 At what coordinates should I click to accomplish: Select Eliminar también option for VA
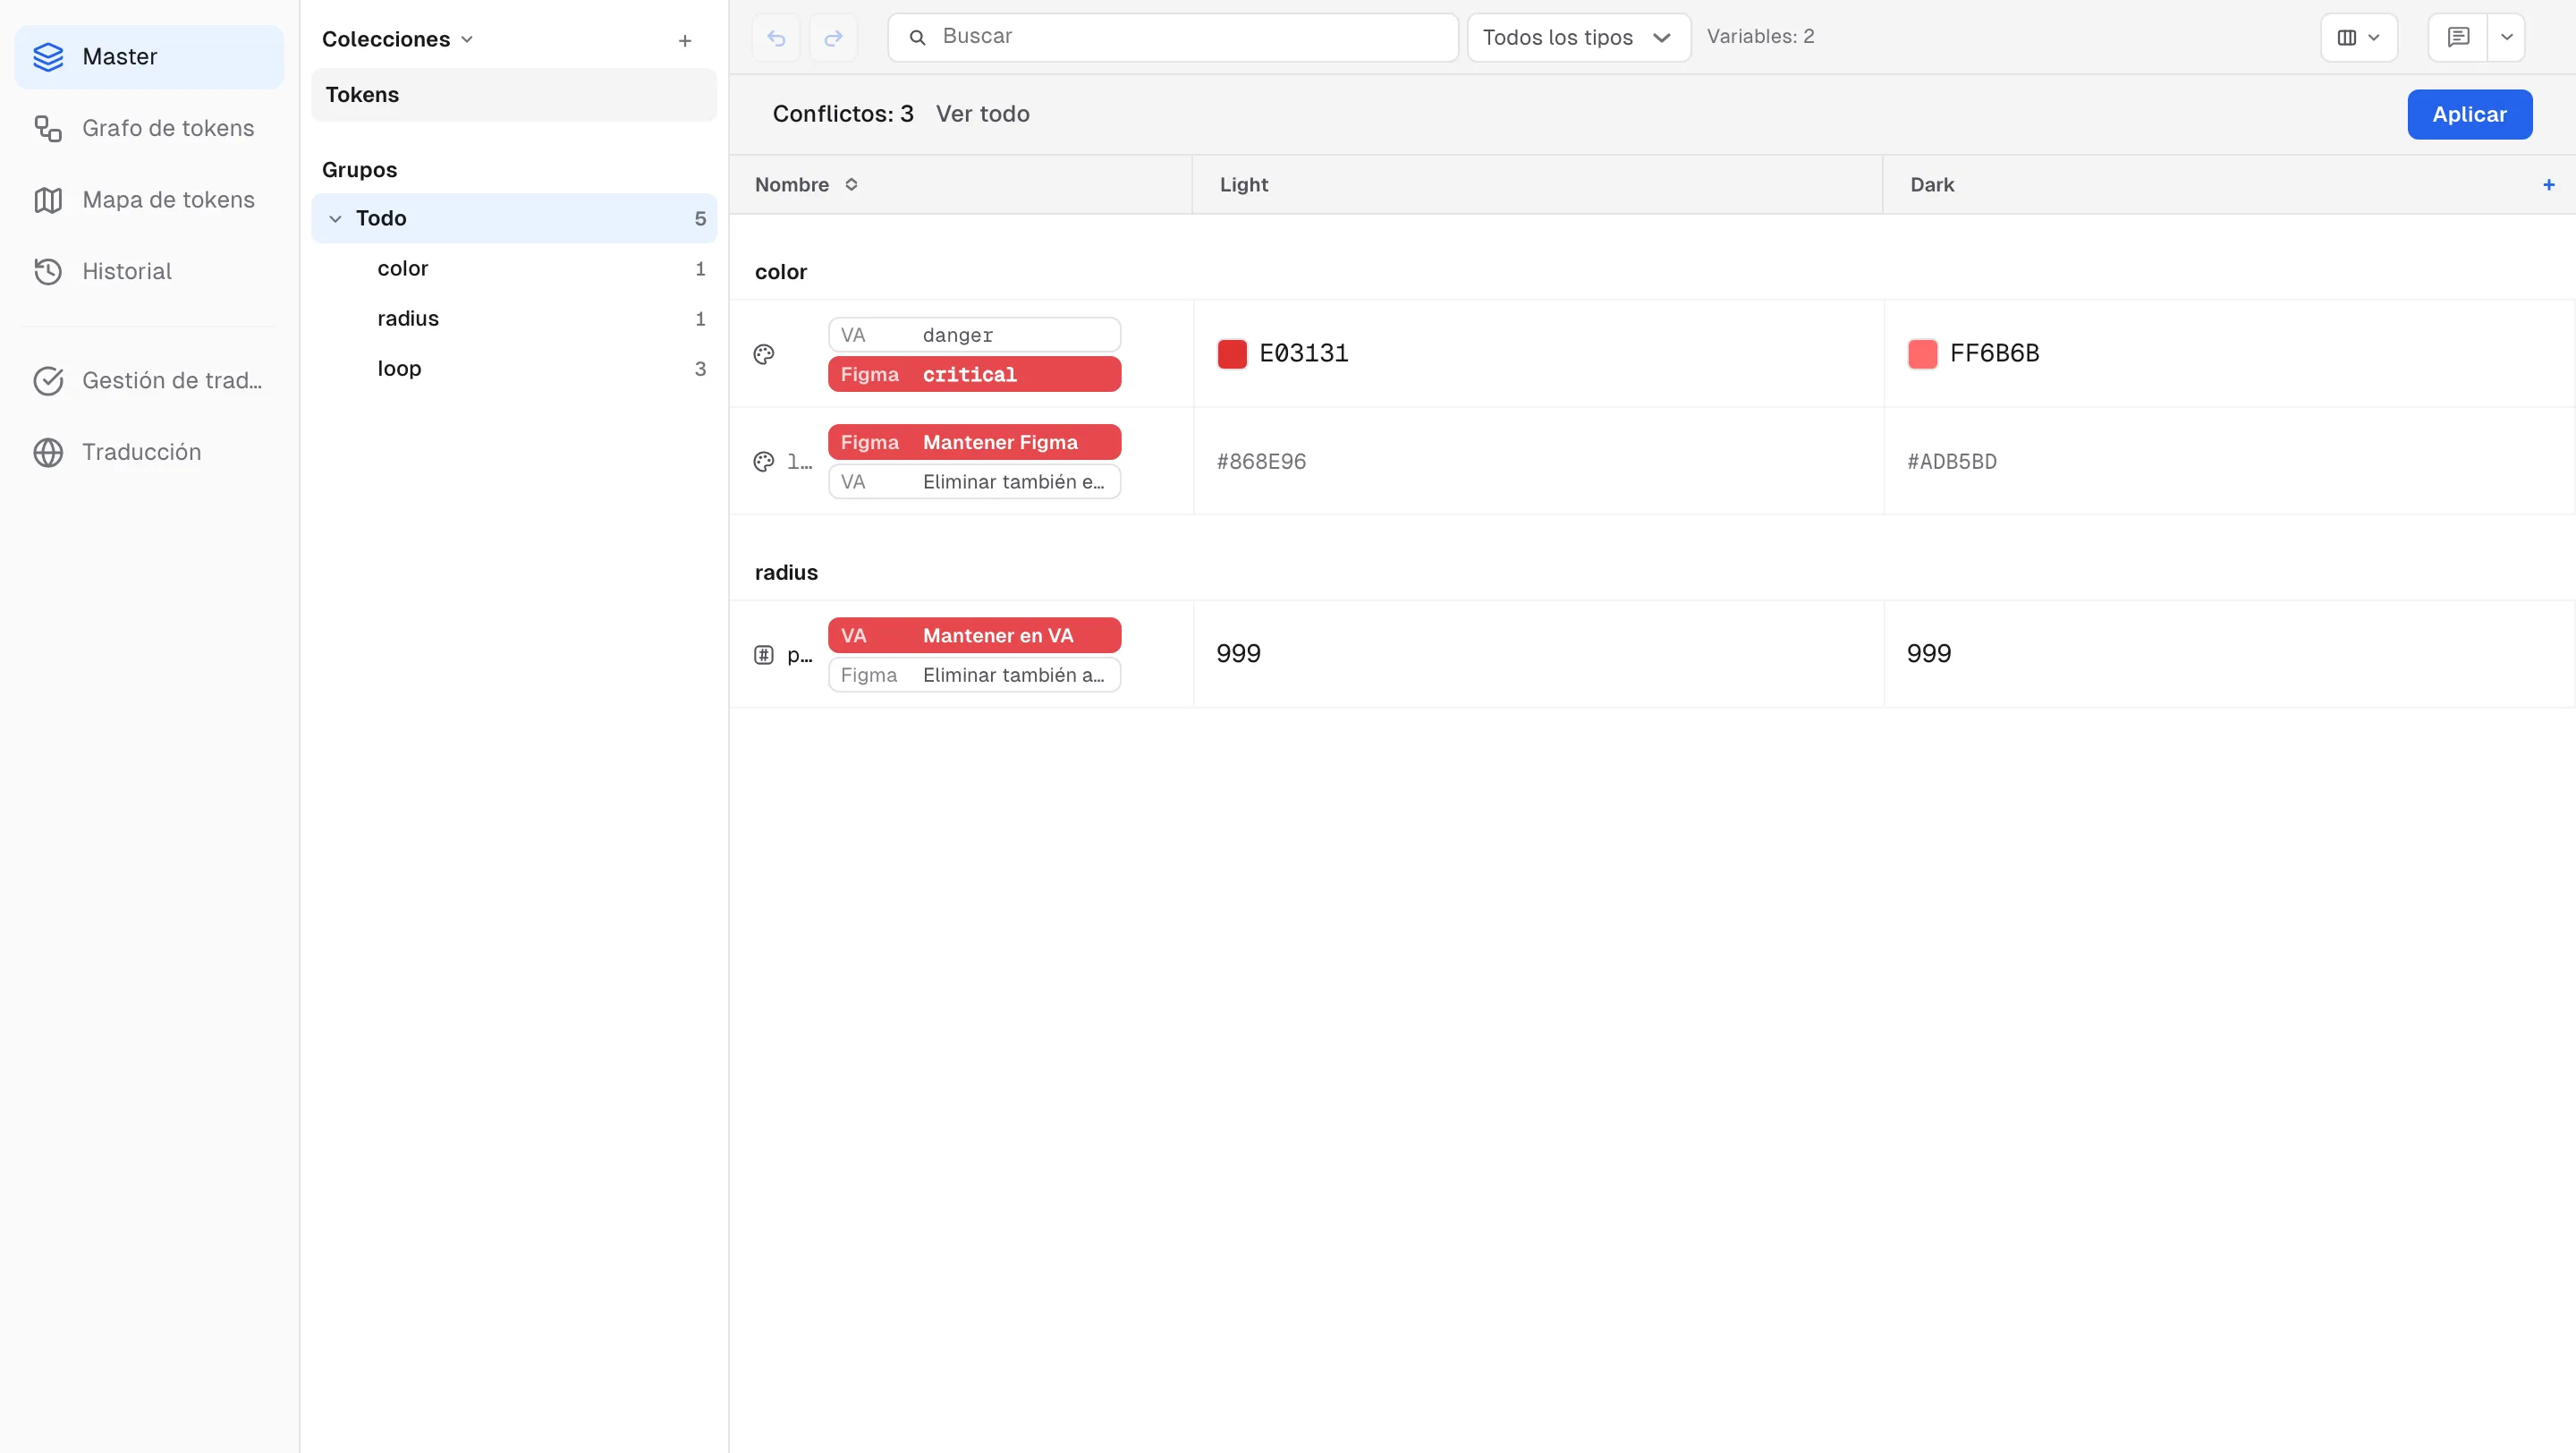pos(974,482)
